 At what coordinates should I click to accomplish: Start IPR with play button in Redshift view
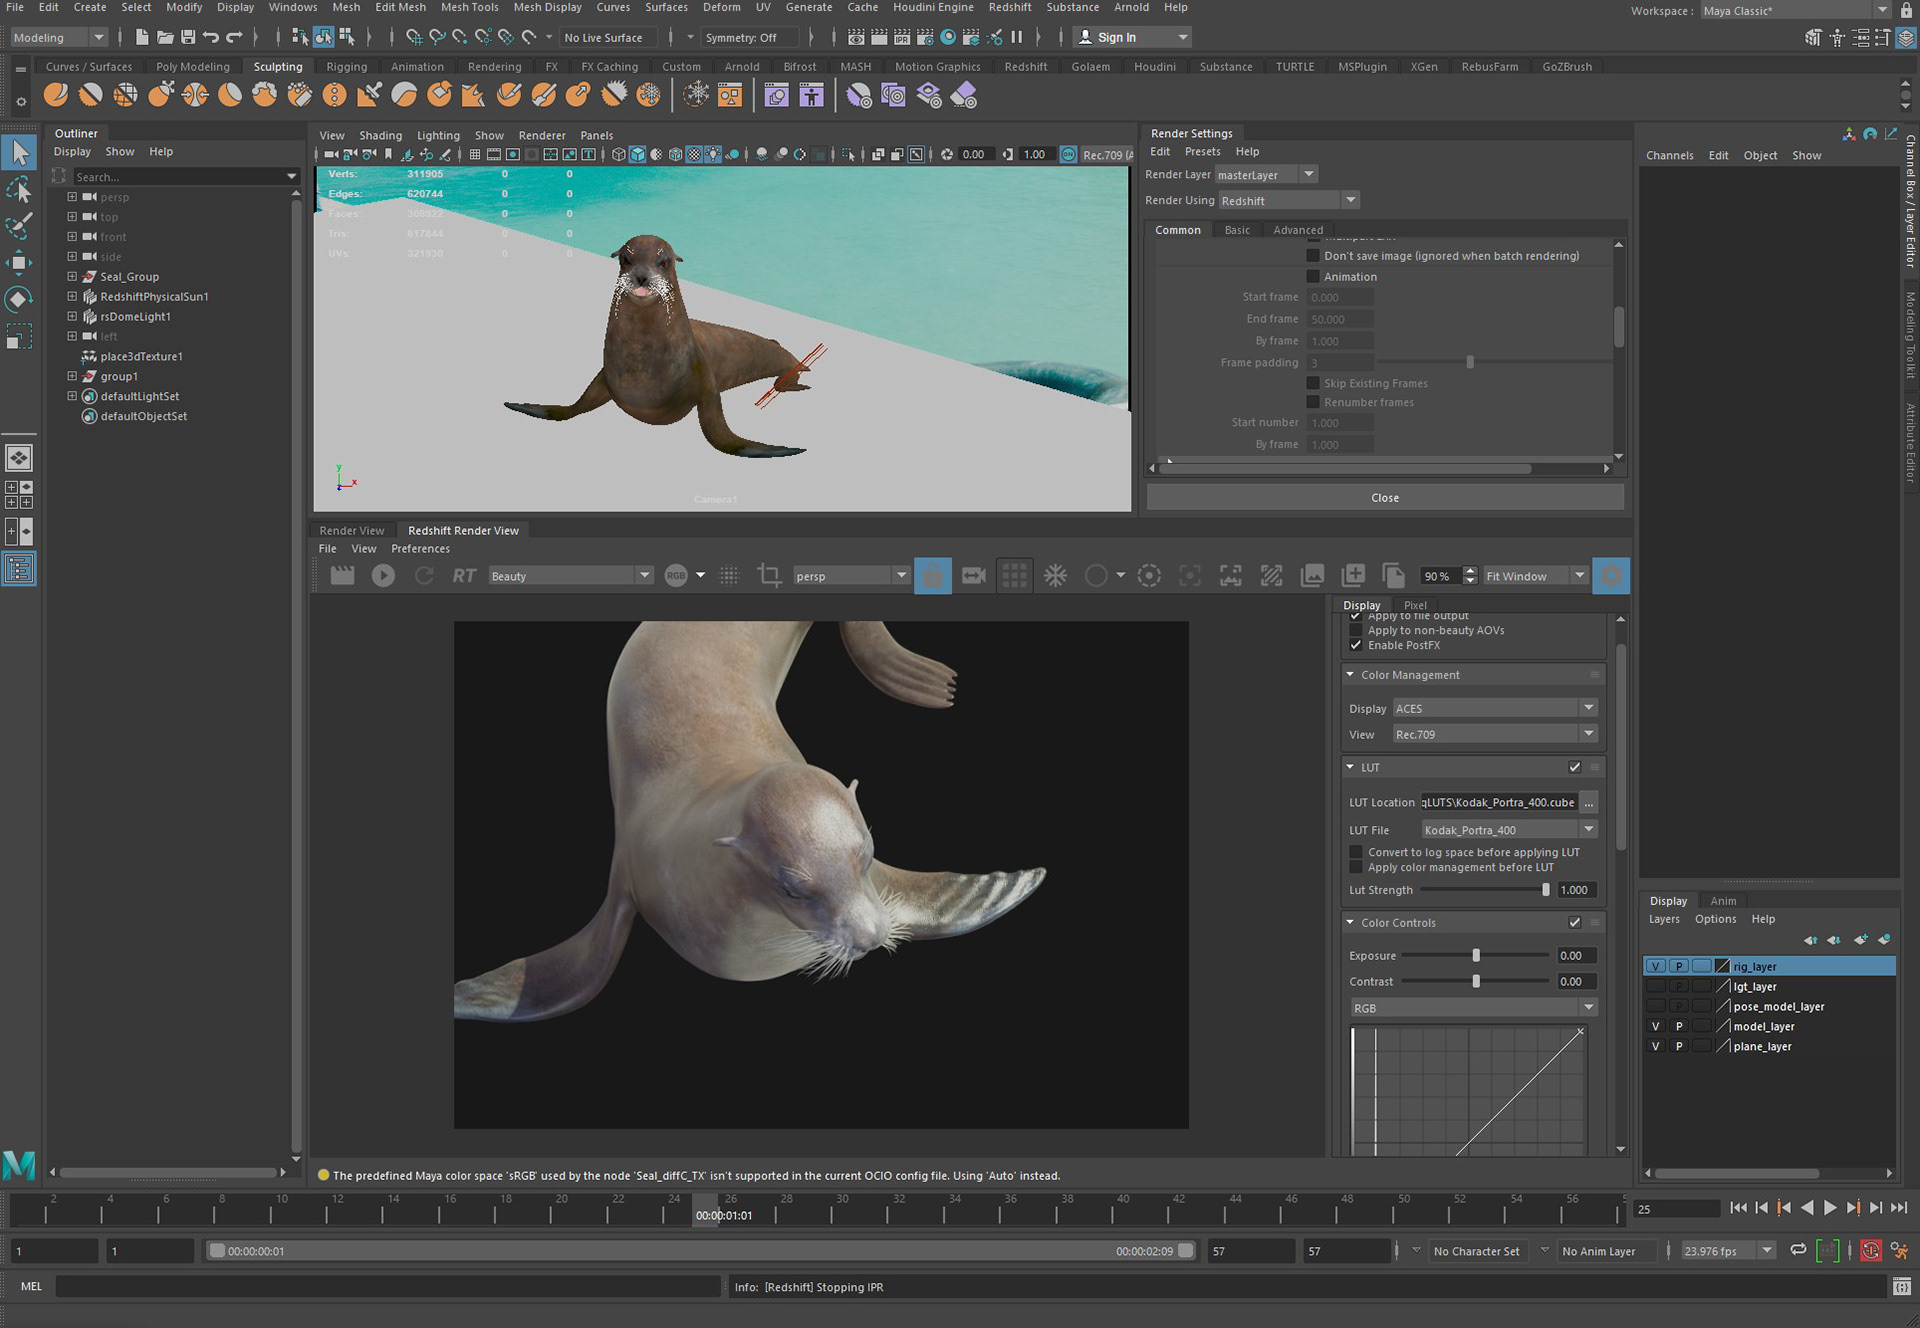[383, 575]
